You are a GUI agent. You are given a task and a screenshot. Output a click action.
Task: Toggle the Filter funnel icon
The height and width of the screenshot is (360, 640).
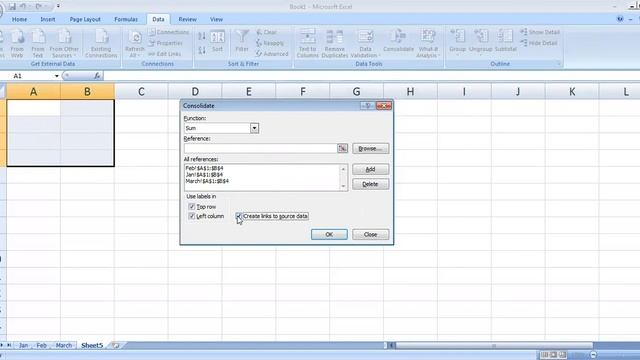point(242,37)
